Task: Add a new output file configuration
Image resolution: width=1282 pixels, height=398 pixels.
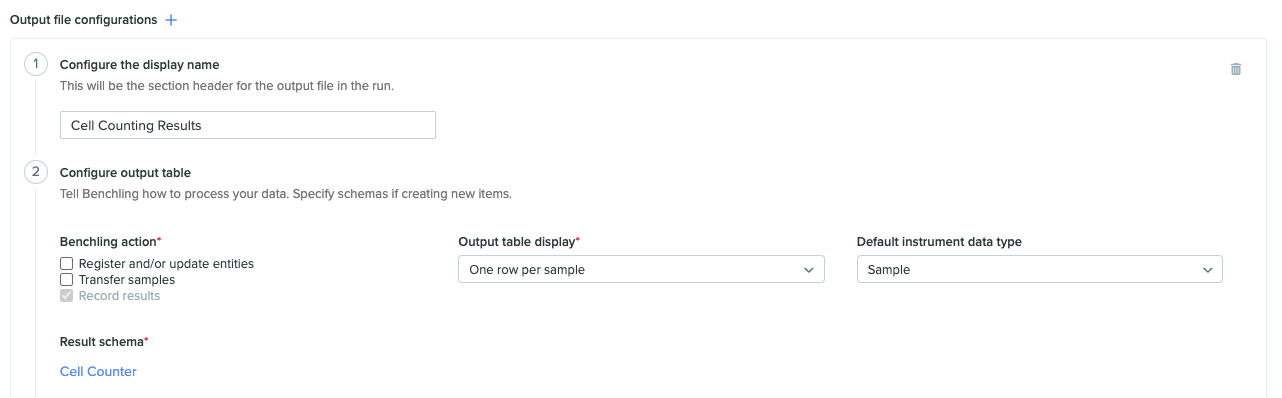Action: (170, 20)
